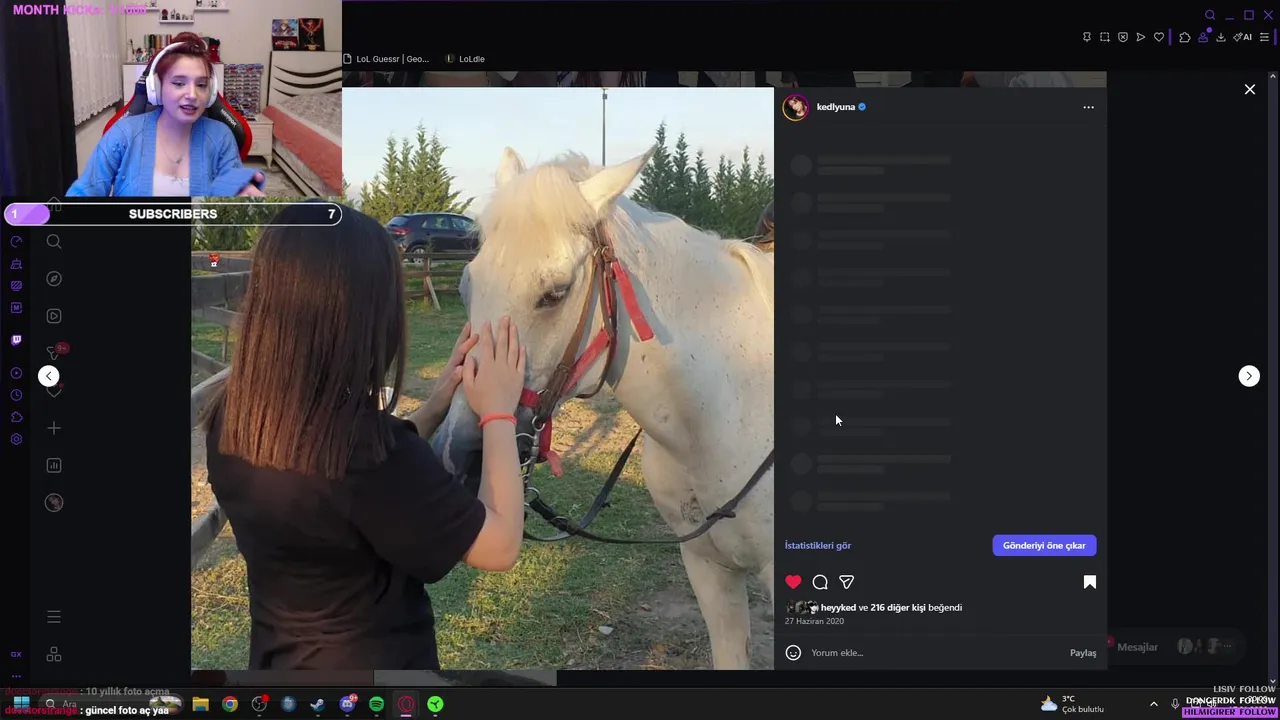The image size is (1280, 720).
Task: Open Instagram hamburger More menu
Action: coord(54,617)
